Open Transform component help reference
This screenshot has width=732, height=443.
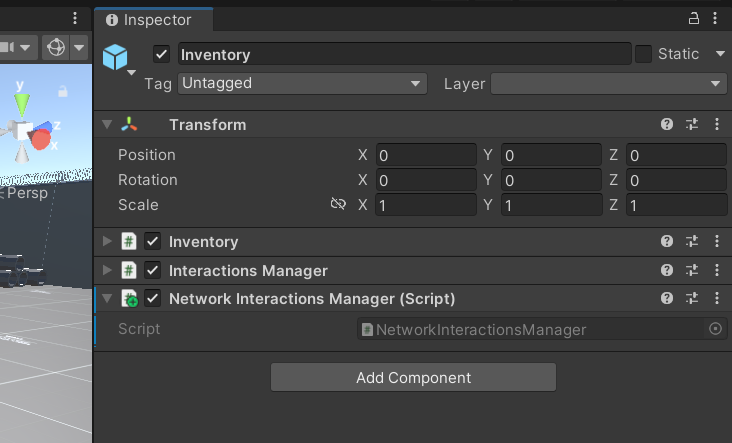(667, 125)
